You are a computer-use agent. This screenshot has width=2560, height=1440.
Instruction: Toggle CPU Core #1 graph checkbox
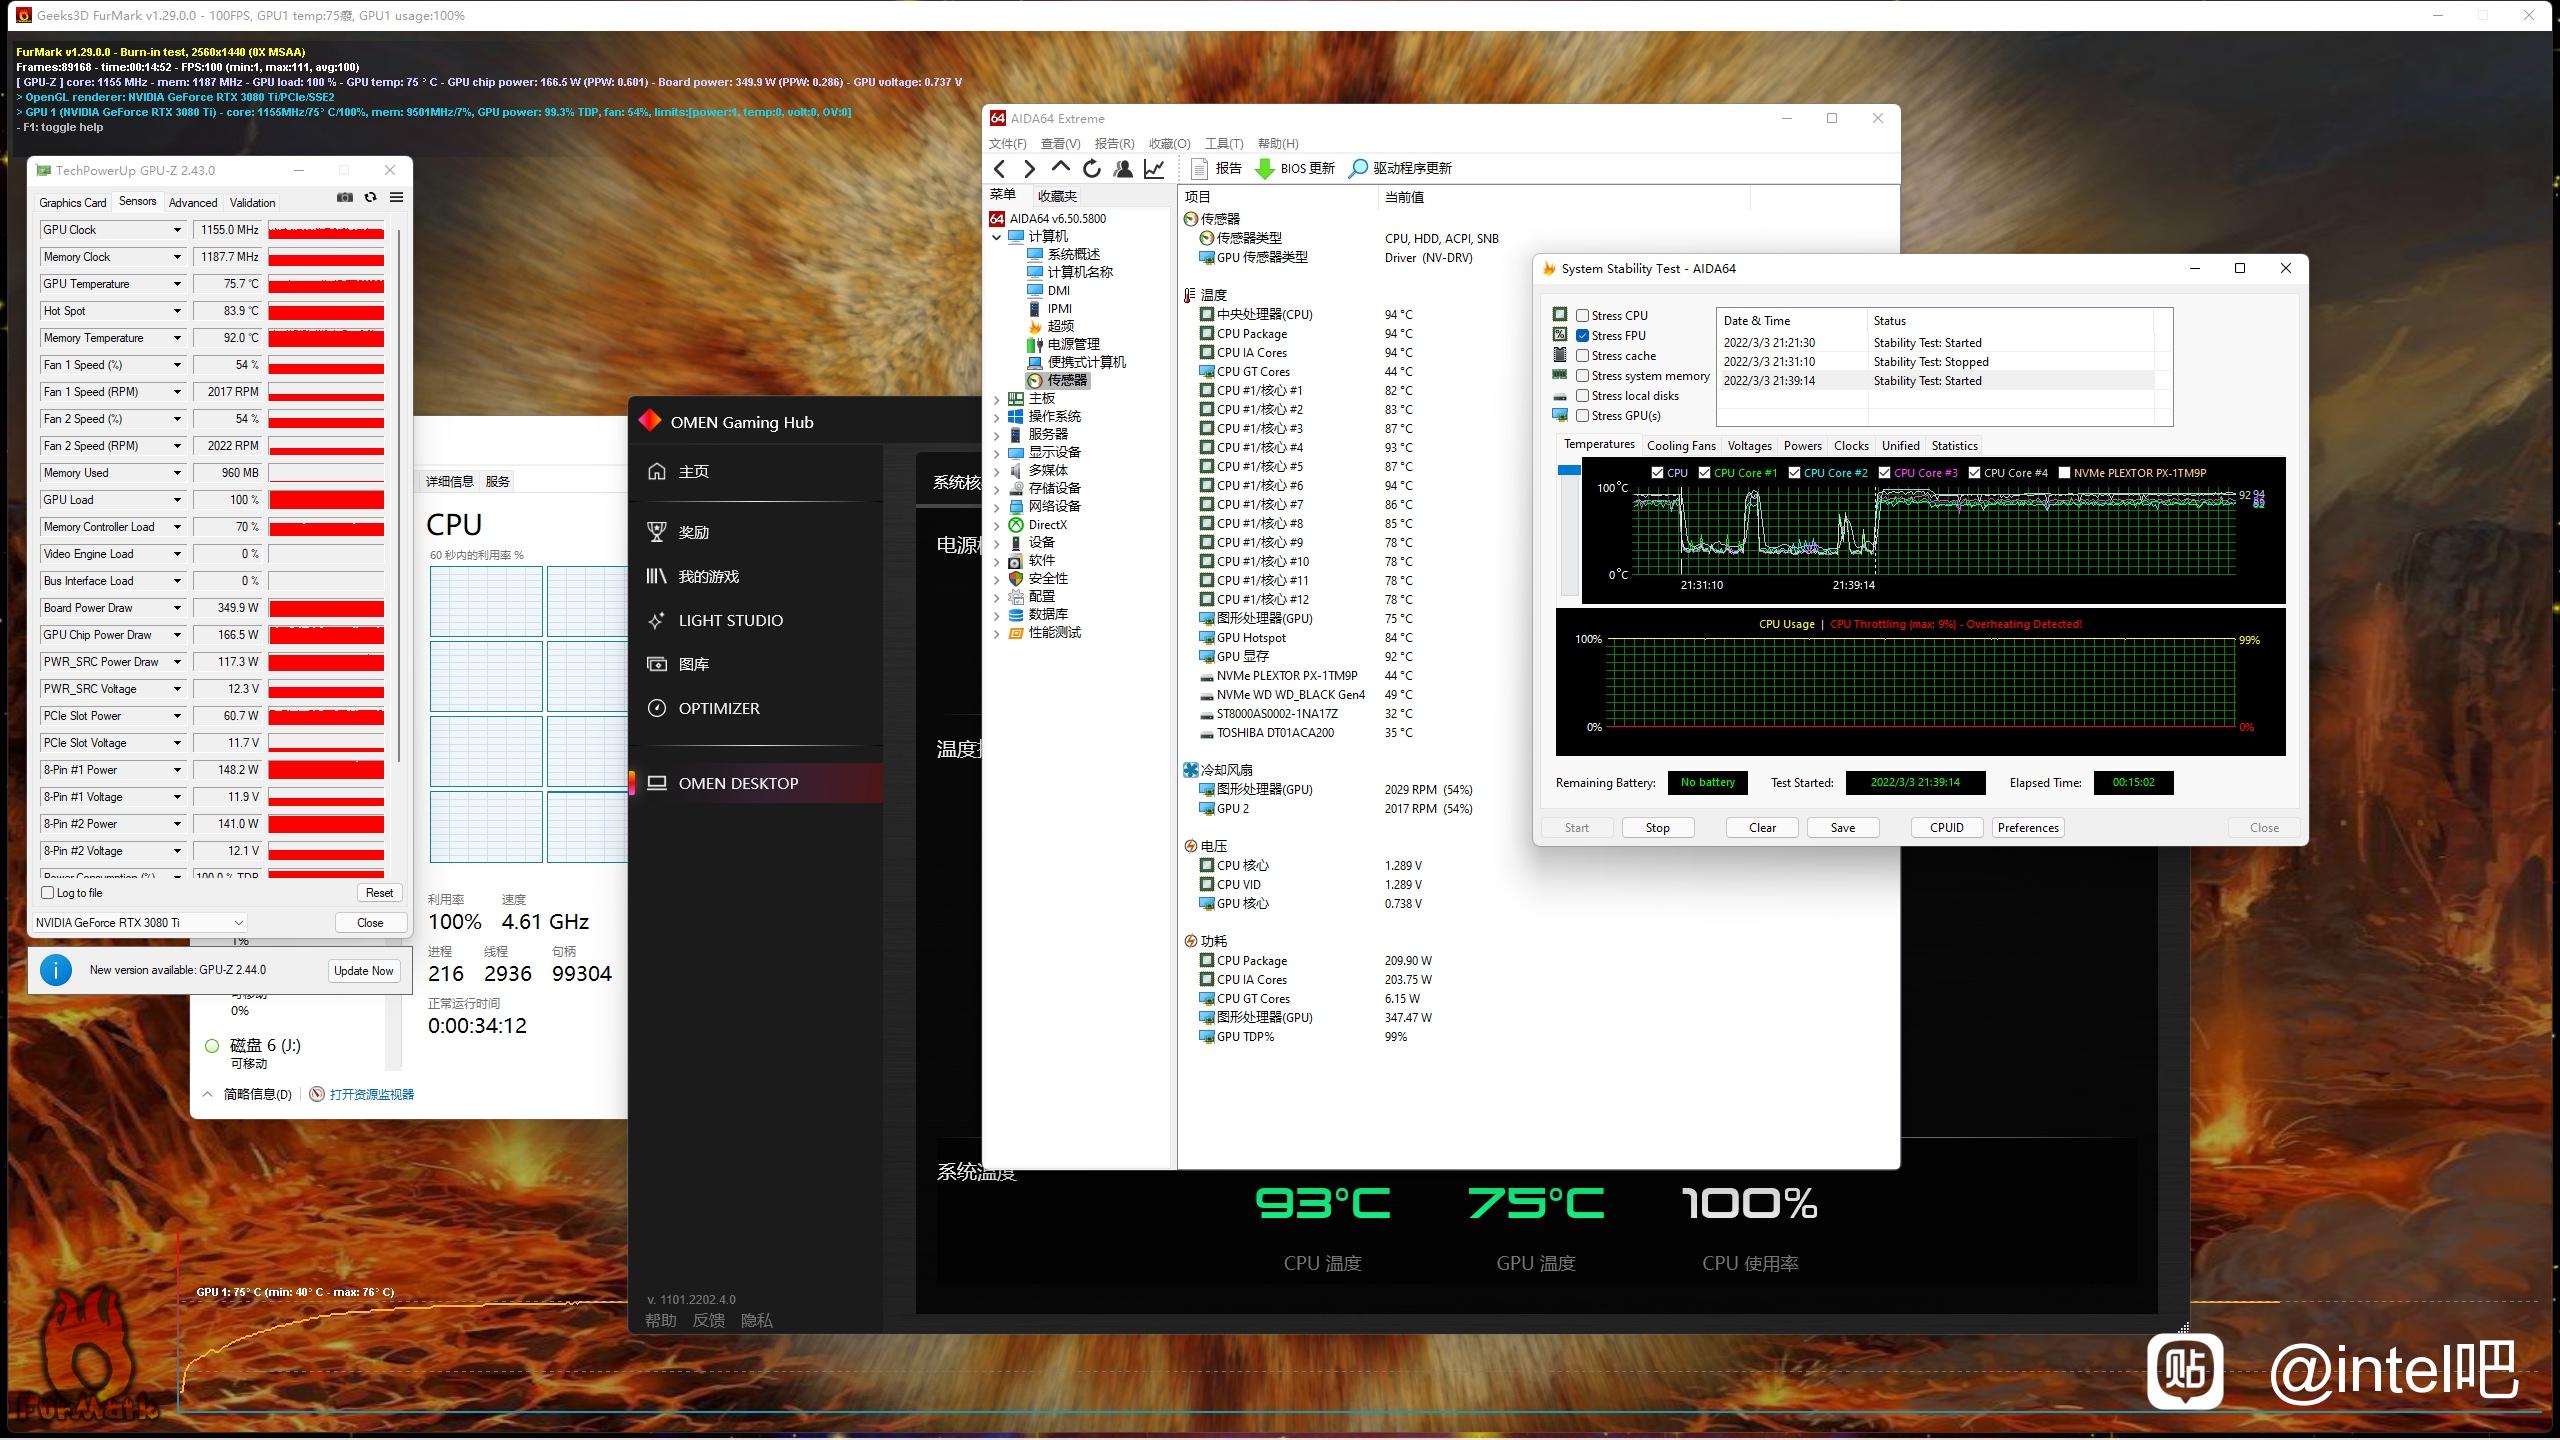click(x=1704, y=473)
